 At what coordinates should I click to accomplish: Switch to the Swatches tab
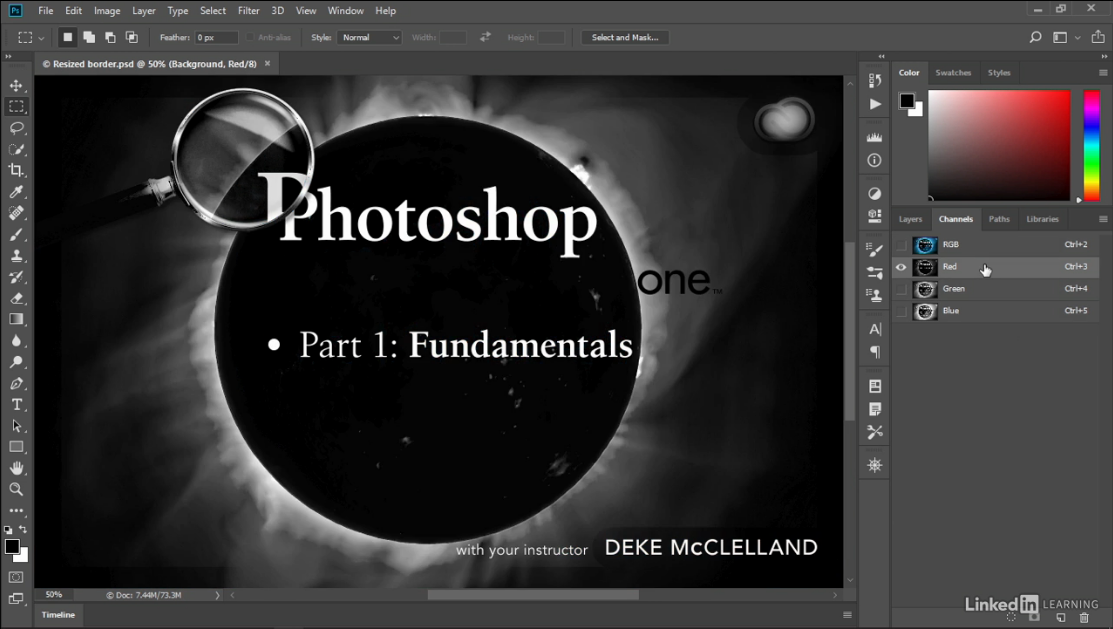pyautogui.click(x=953, y=72)
